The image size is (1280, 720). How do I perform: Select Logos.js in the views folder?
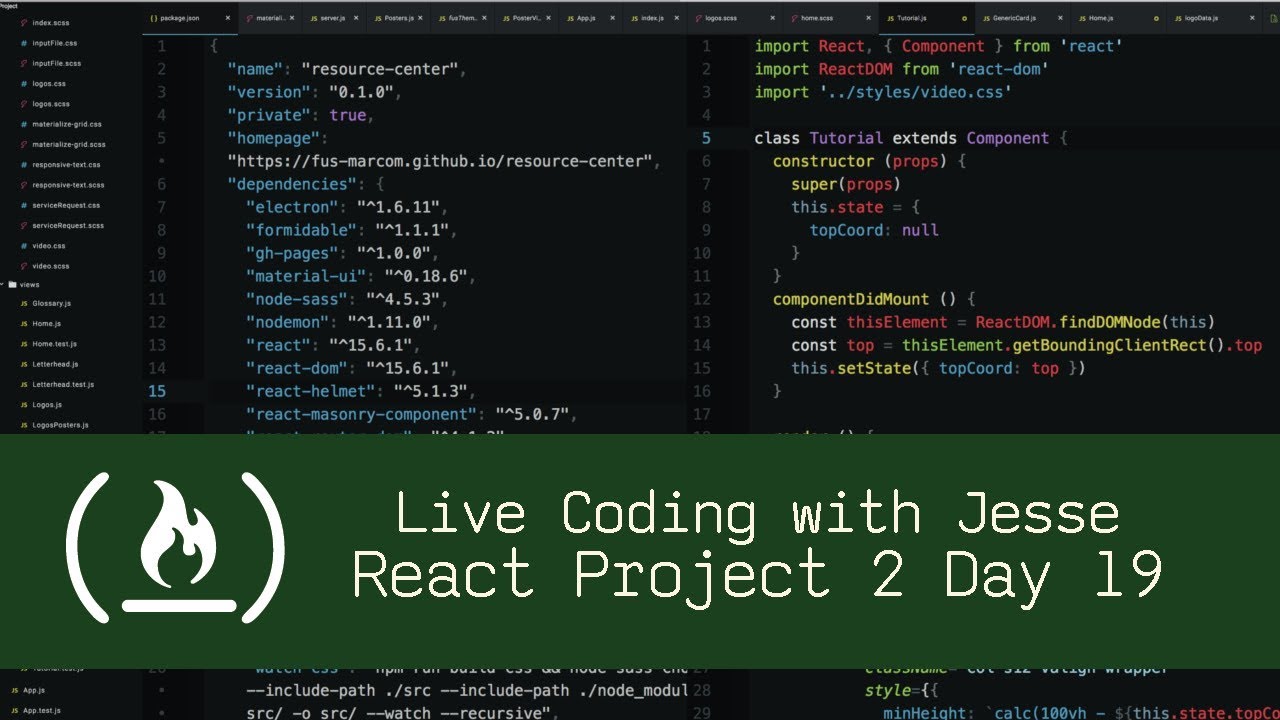pos(47,405)
